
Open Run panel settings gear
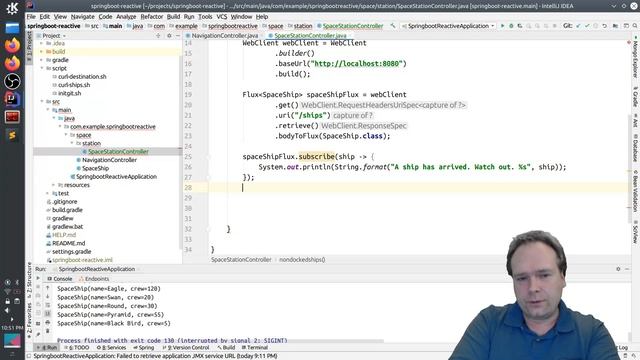[618, 269]
